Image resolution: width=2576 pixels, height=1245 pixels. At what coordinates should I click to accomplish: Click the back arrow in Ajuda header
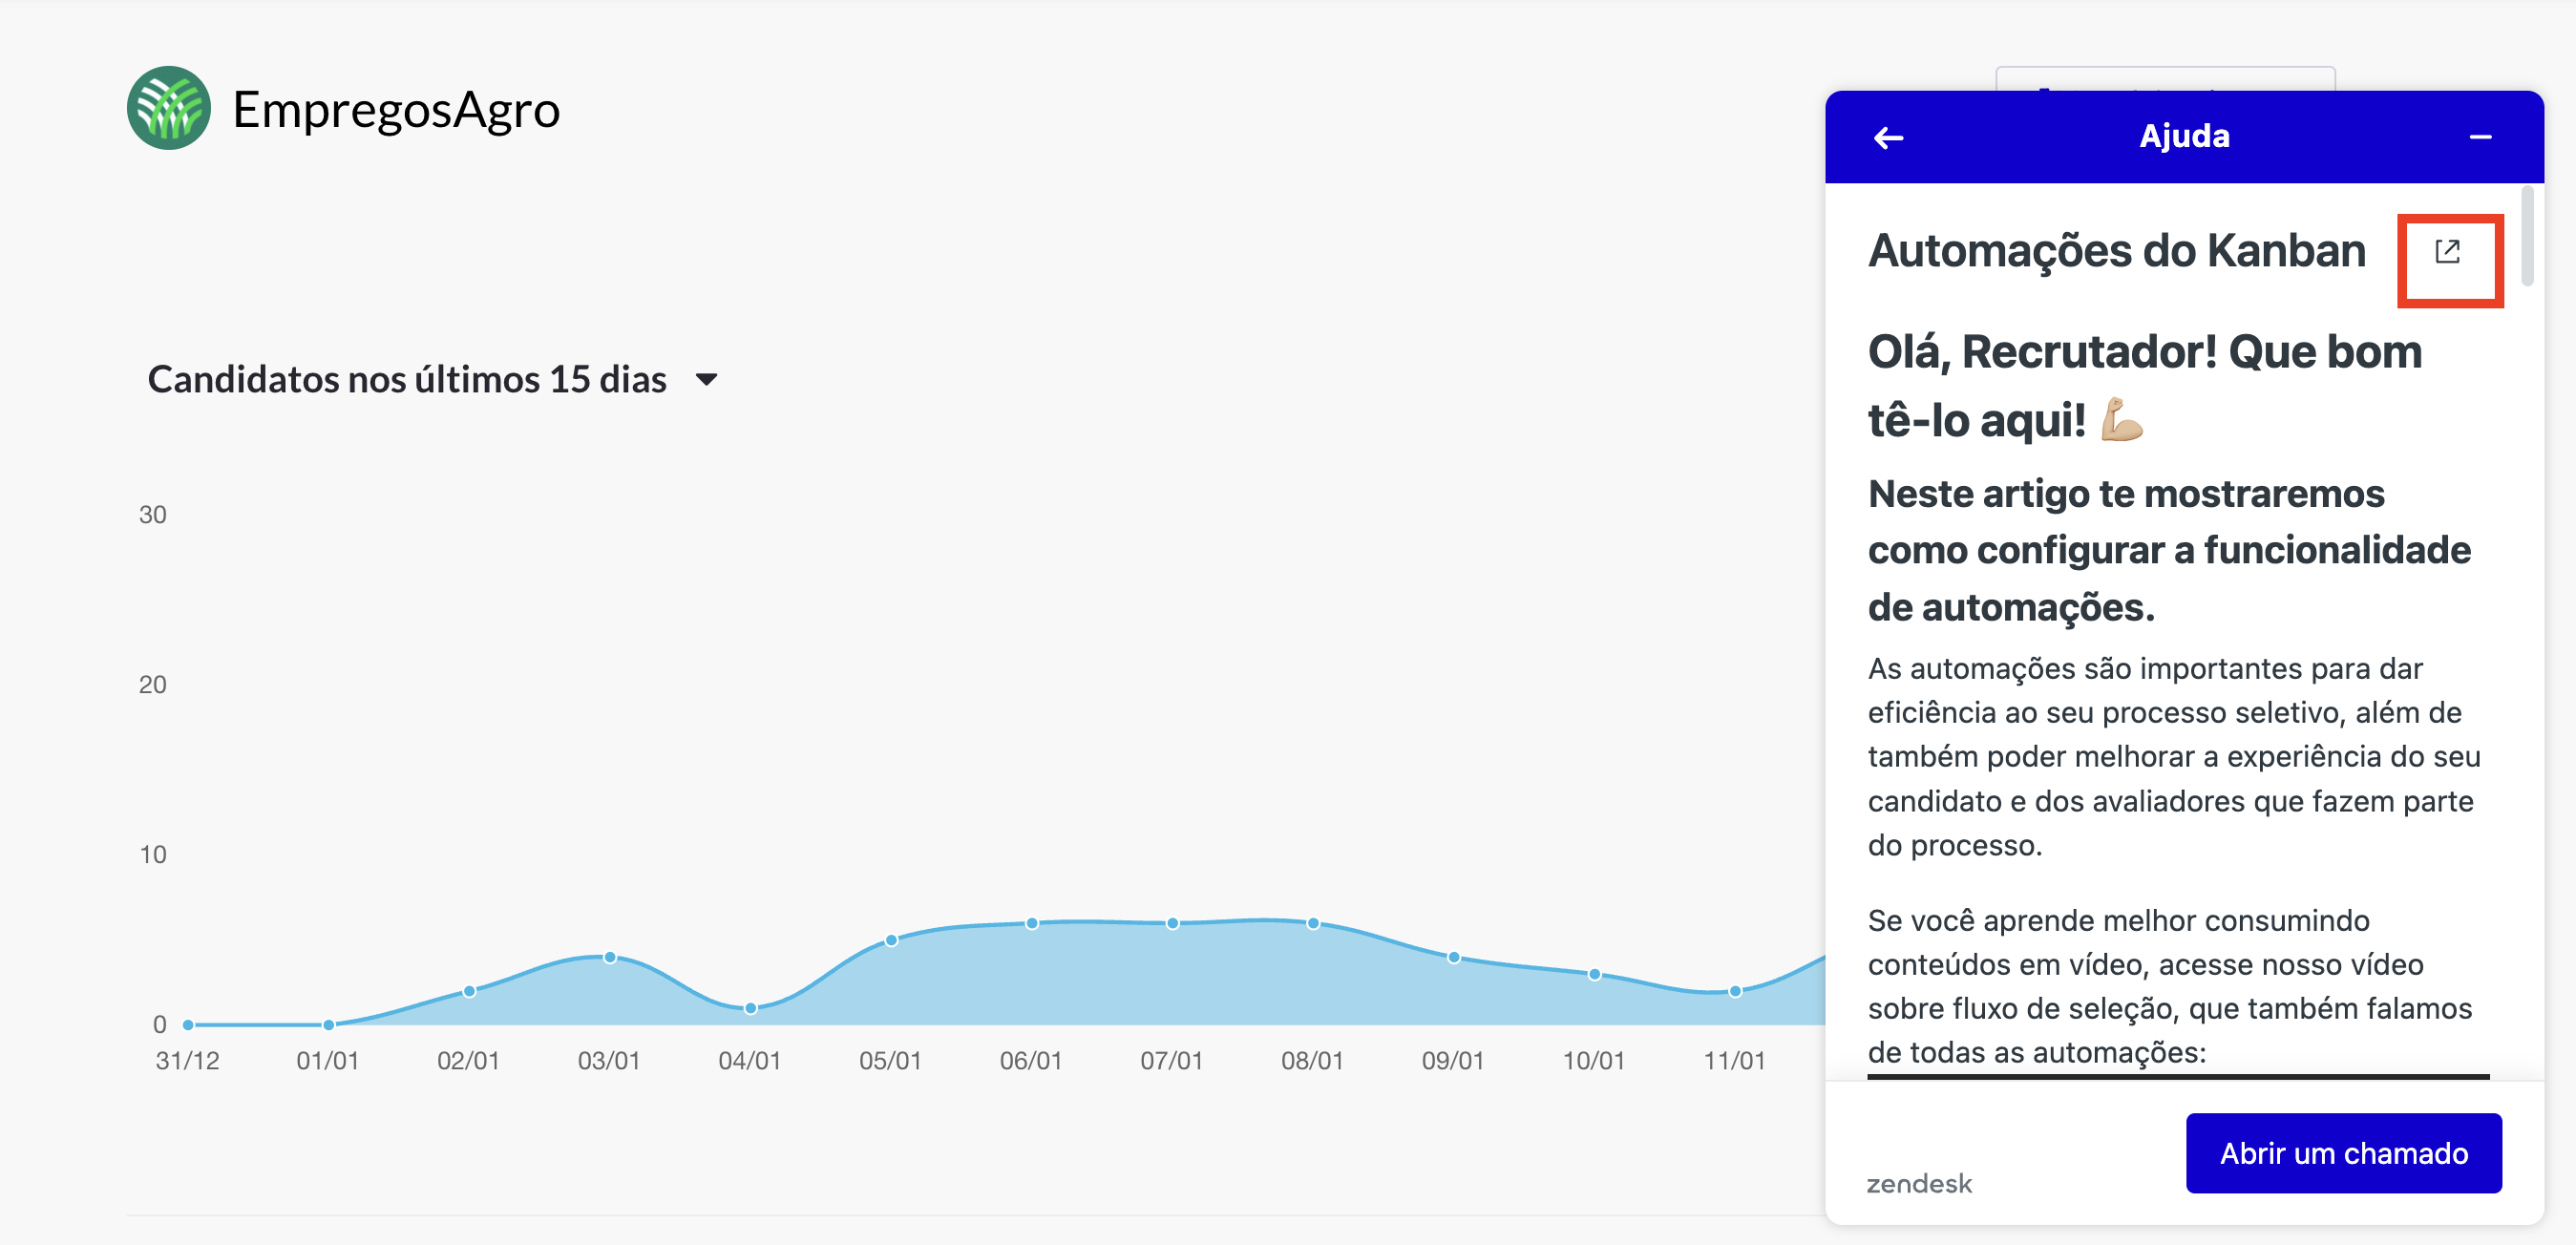click(1887, 137)
